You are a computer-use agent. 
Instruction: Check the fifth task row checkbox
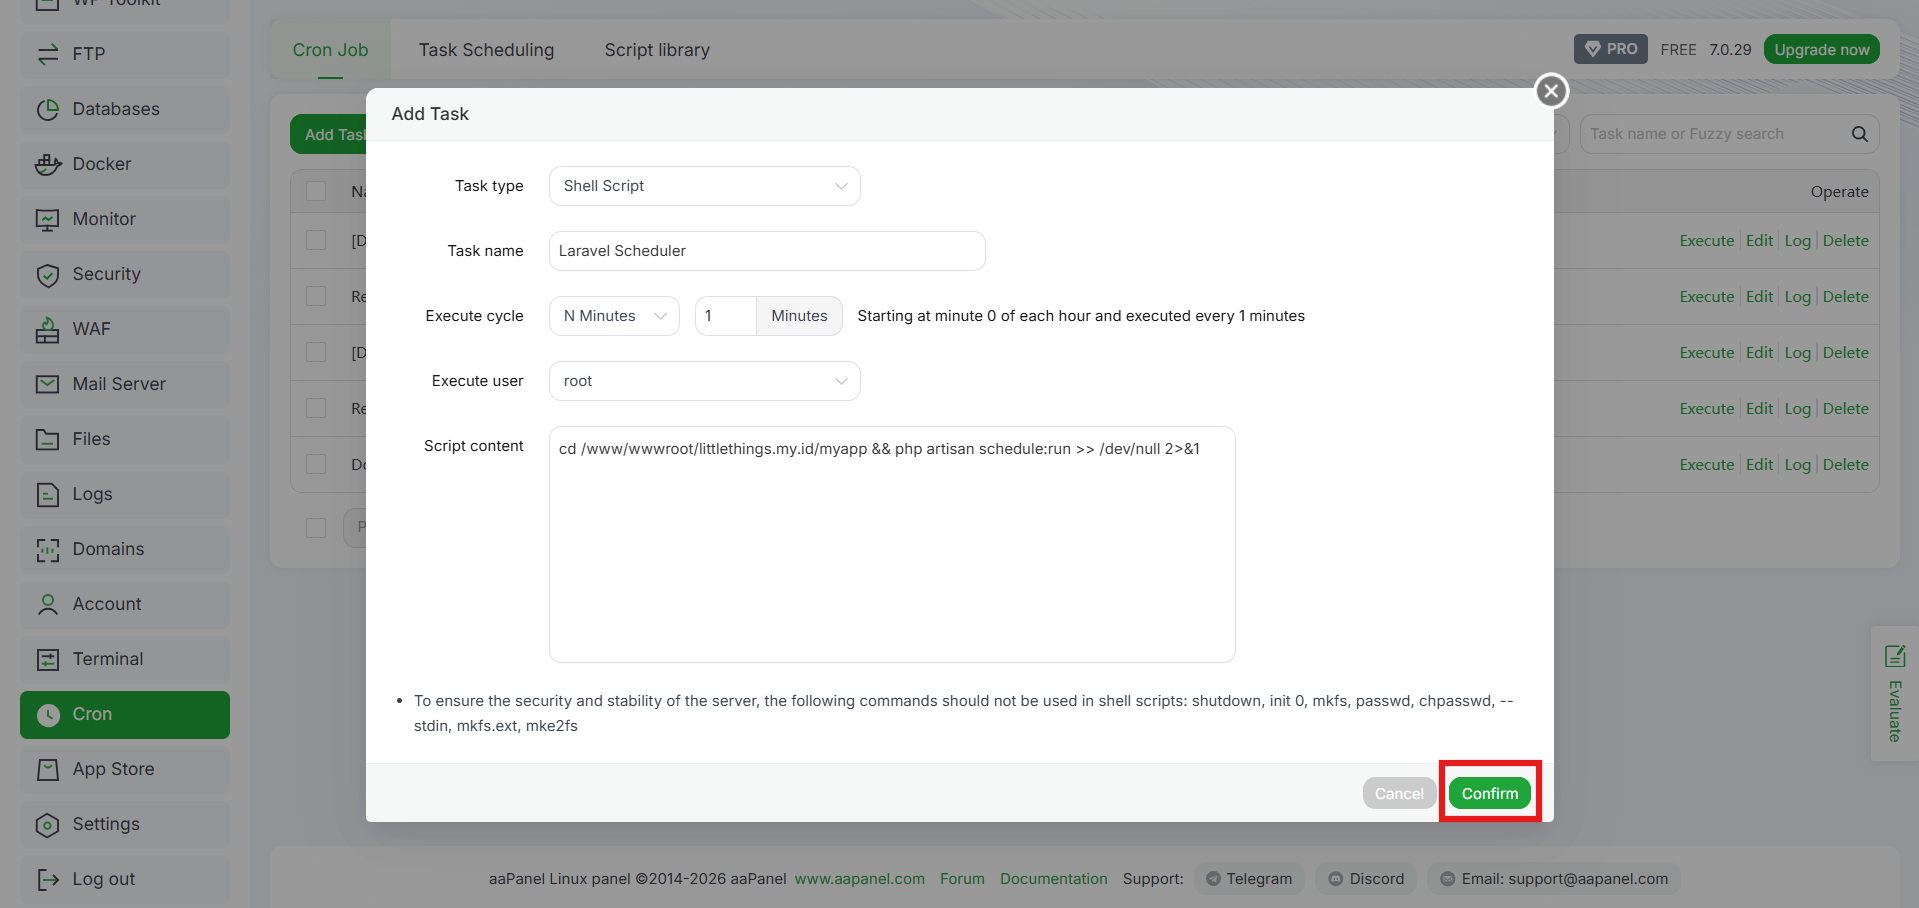(x=316, y=464)
